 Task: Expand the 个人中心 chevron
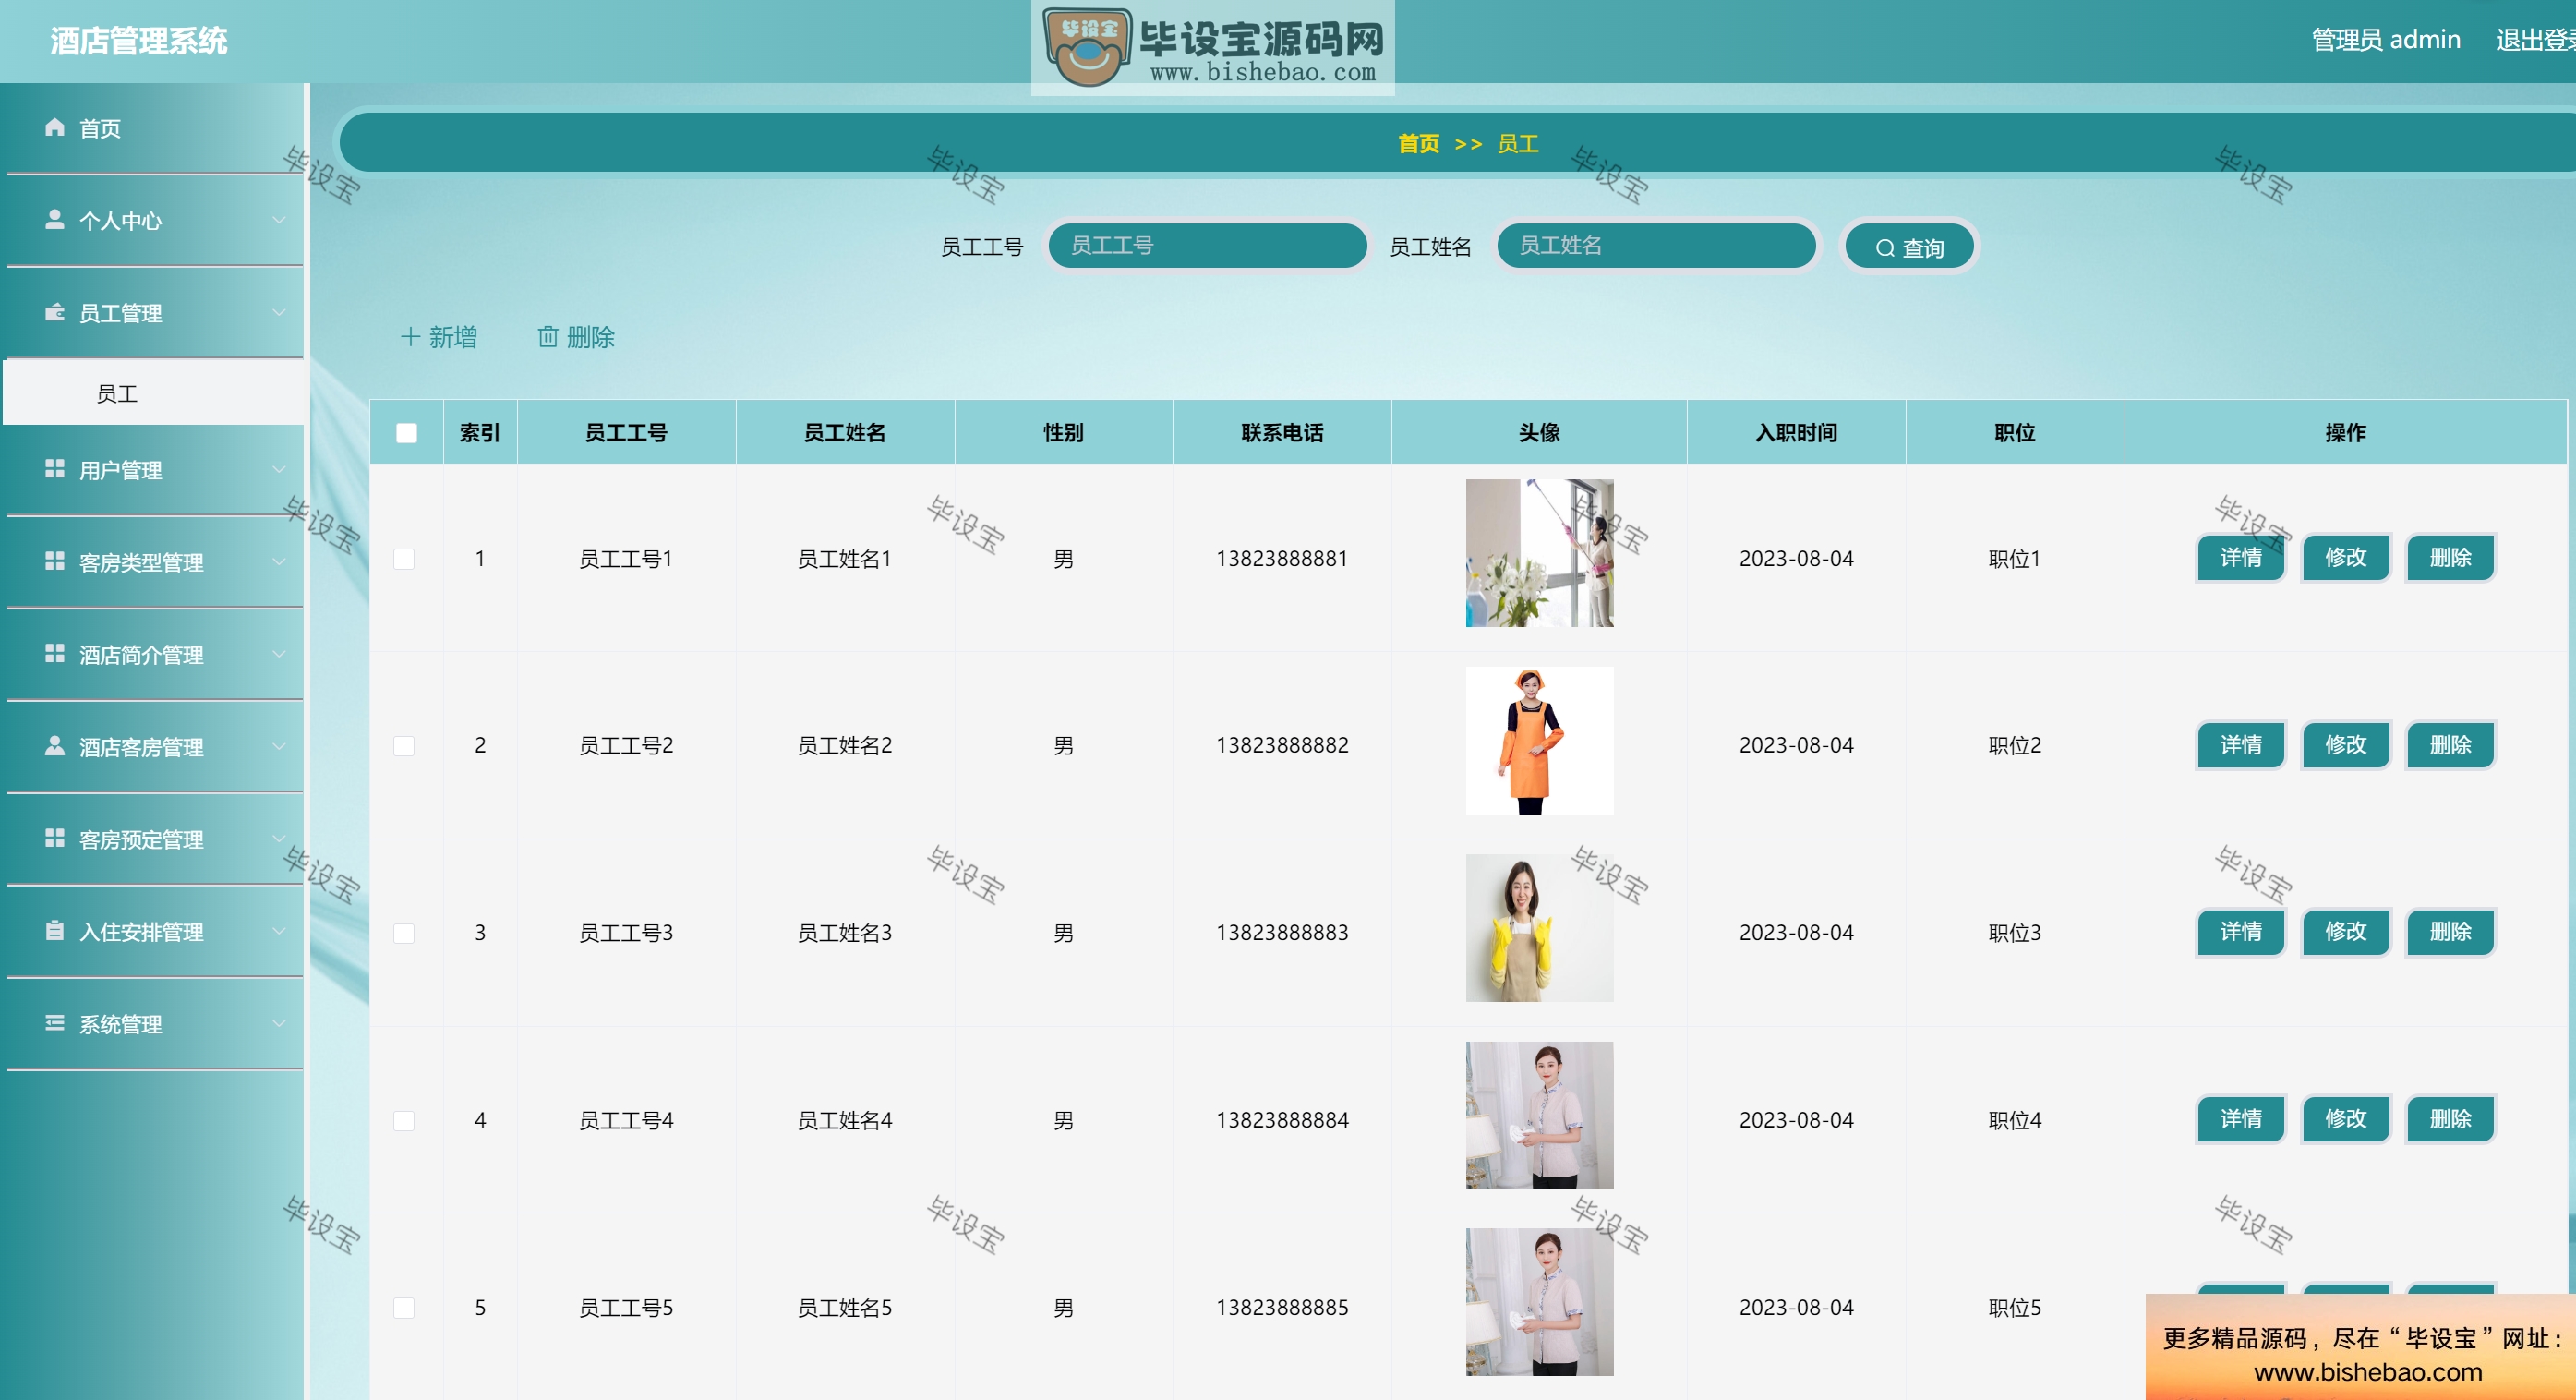click(x=279, y=219)
